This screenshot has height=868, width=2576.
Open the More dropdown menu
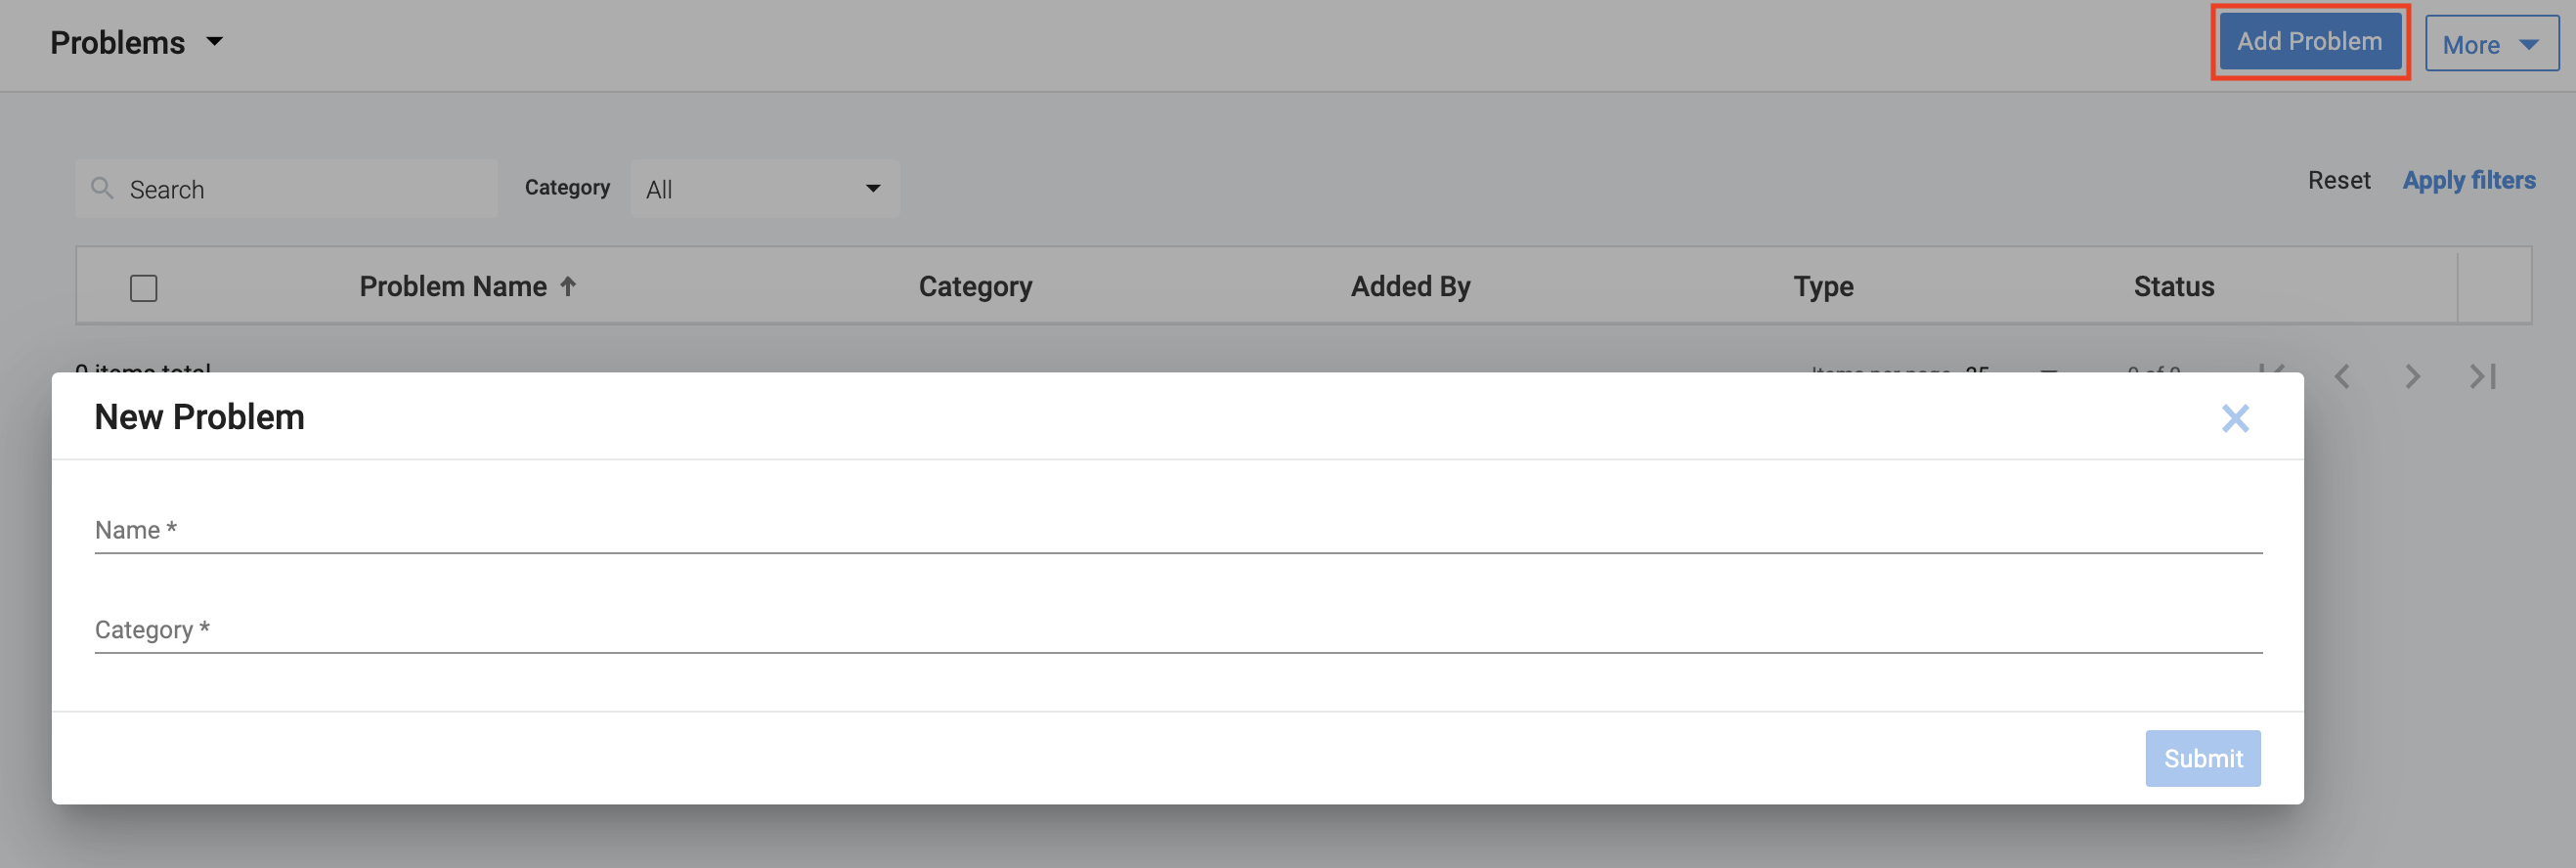coord(2490,44)
